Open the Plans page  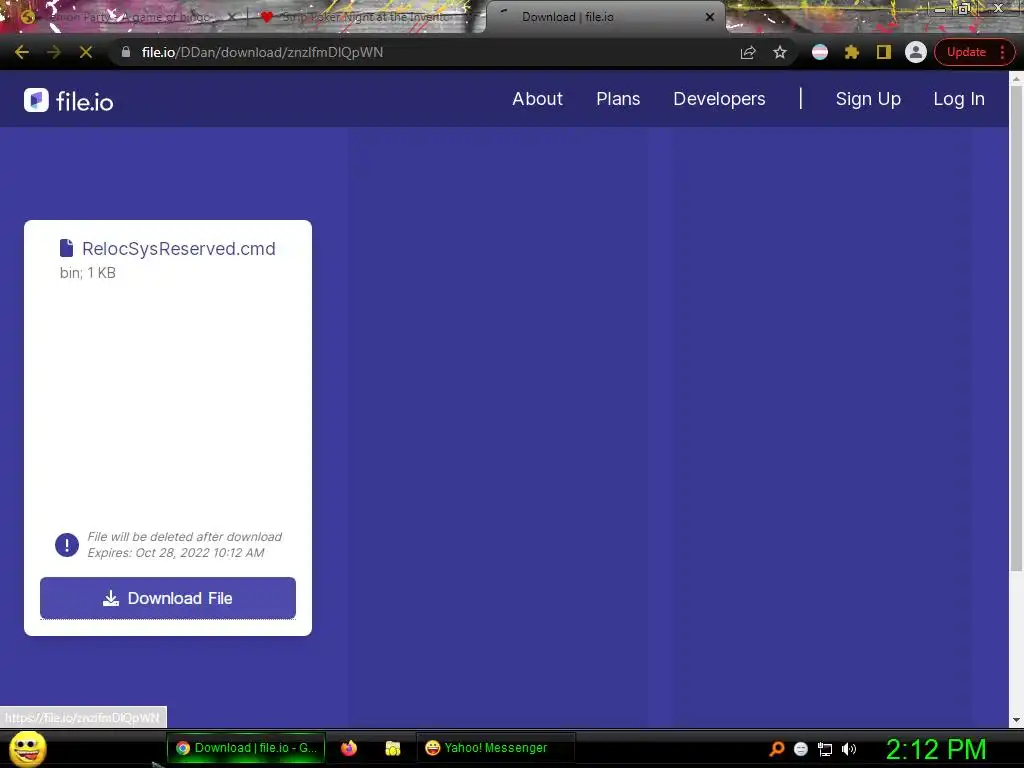(618, 99)
